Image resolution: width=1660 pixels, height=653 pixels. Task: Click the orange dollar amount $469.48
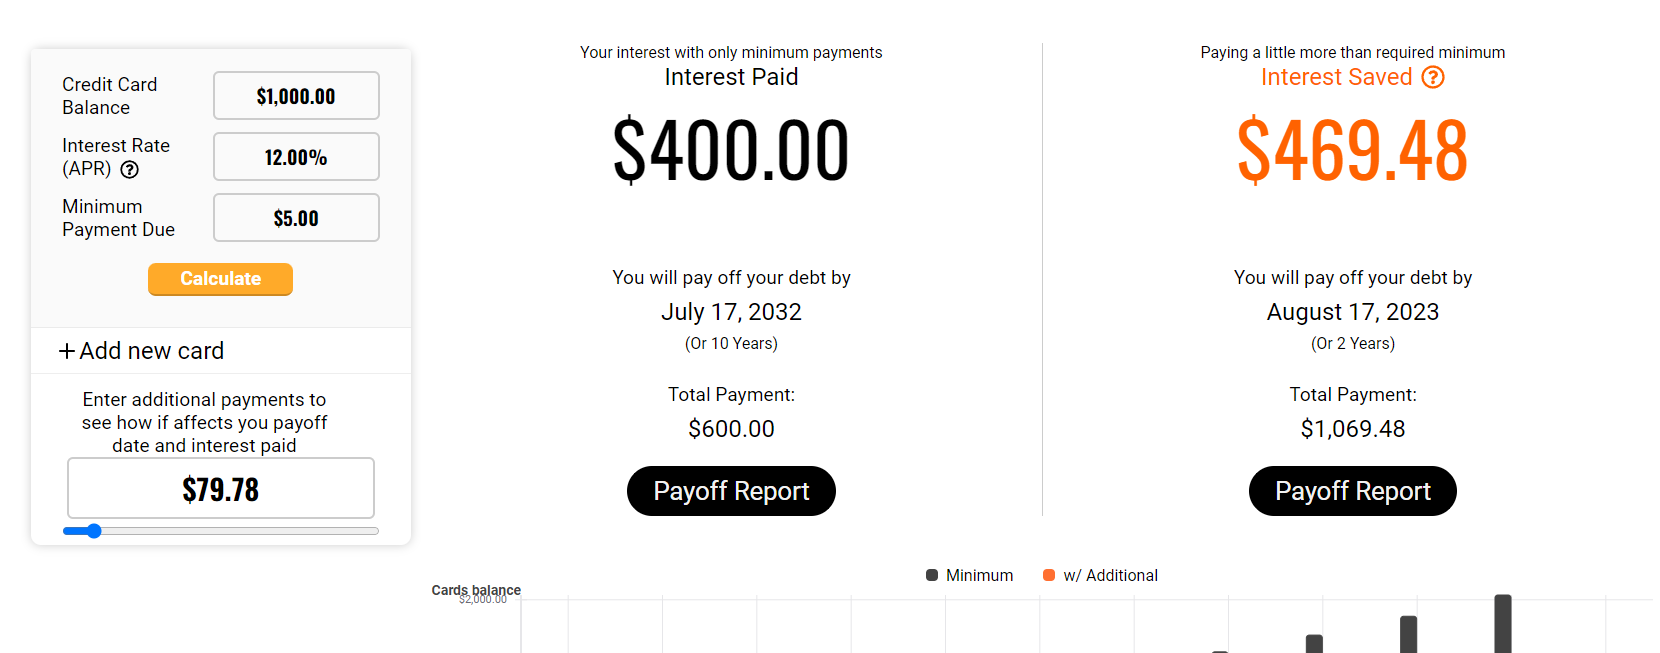[x=1352, y=150]
